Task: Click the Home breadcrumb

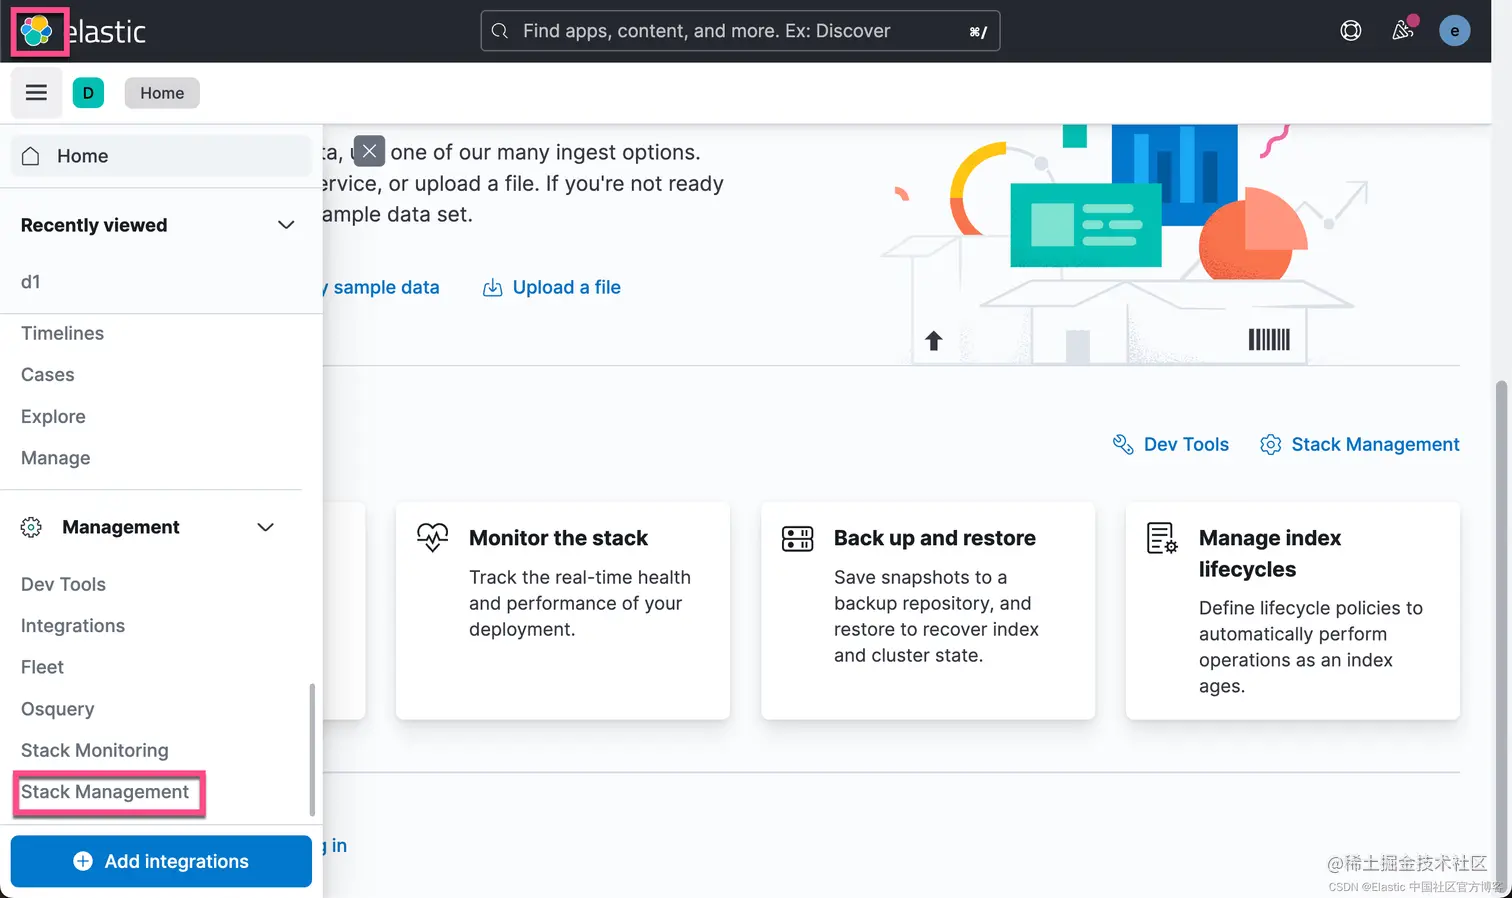Action: pos(162,93)
